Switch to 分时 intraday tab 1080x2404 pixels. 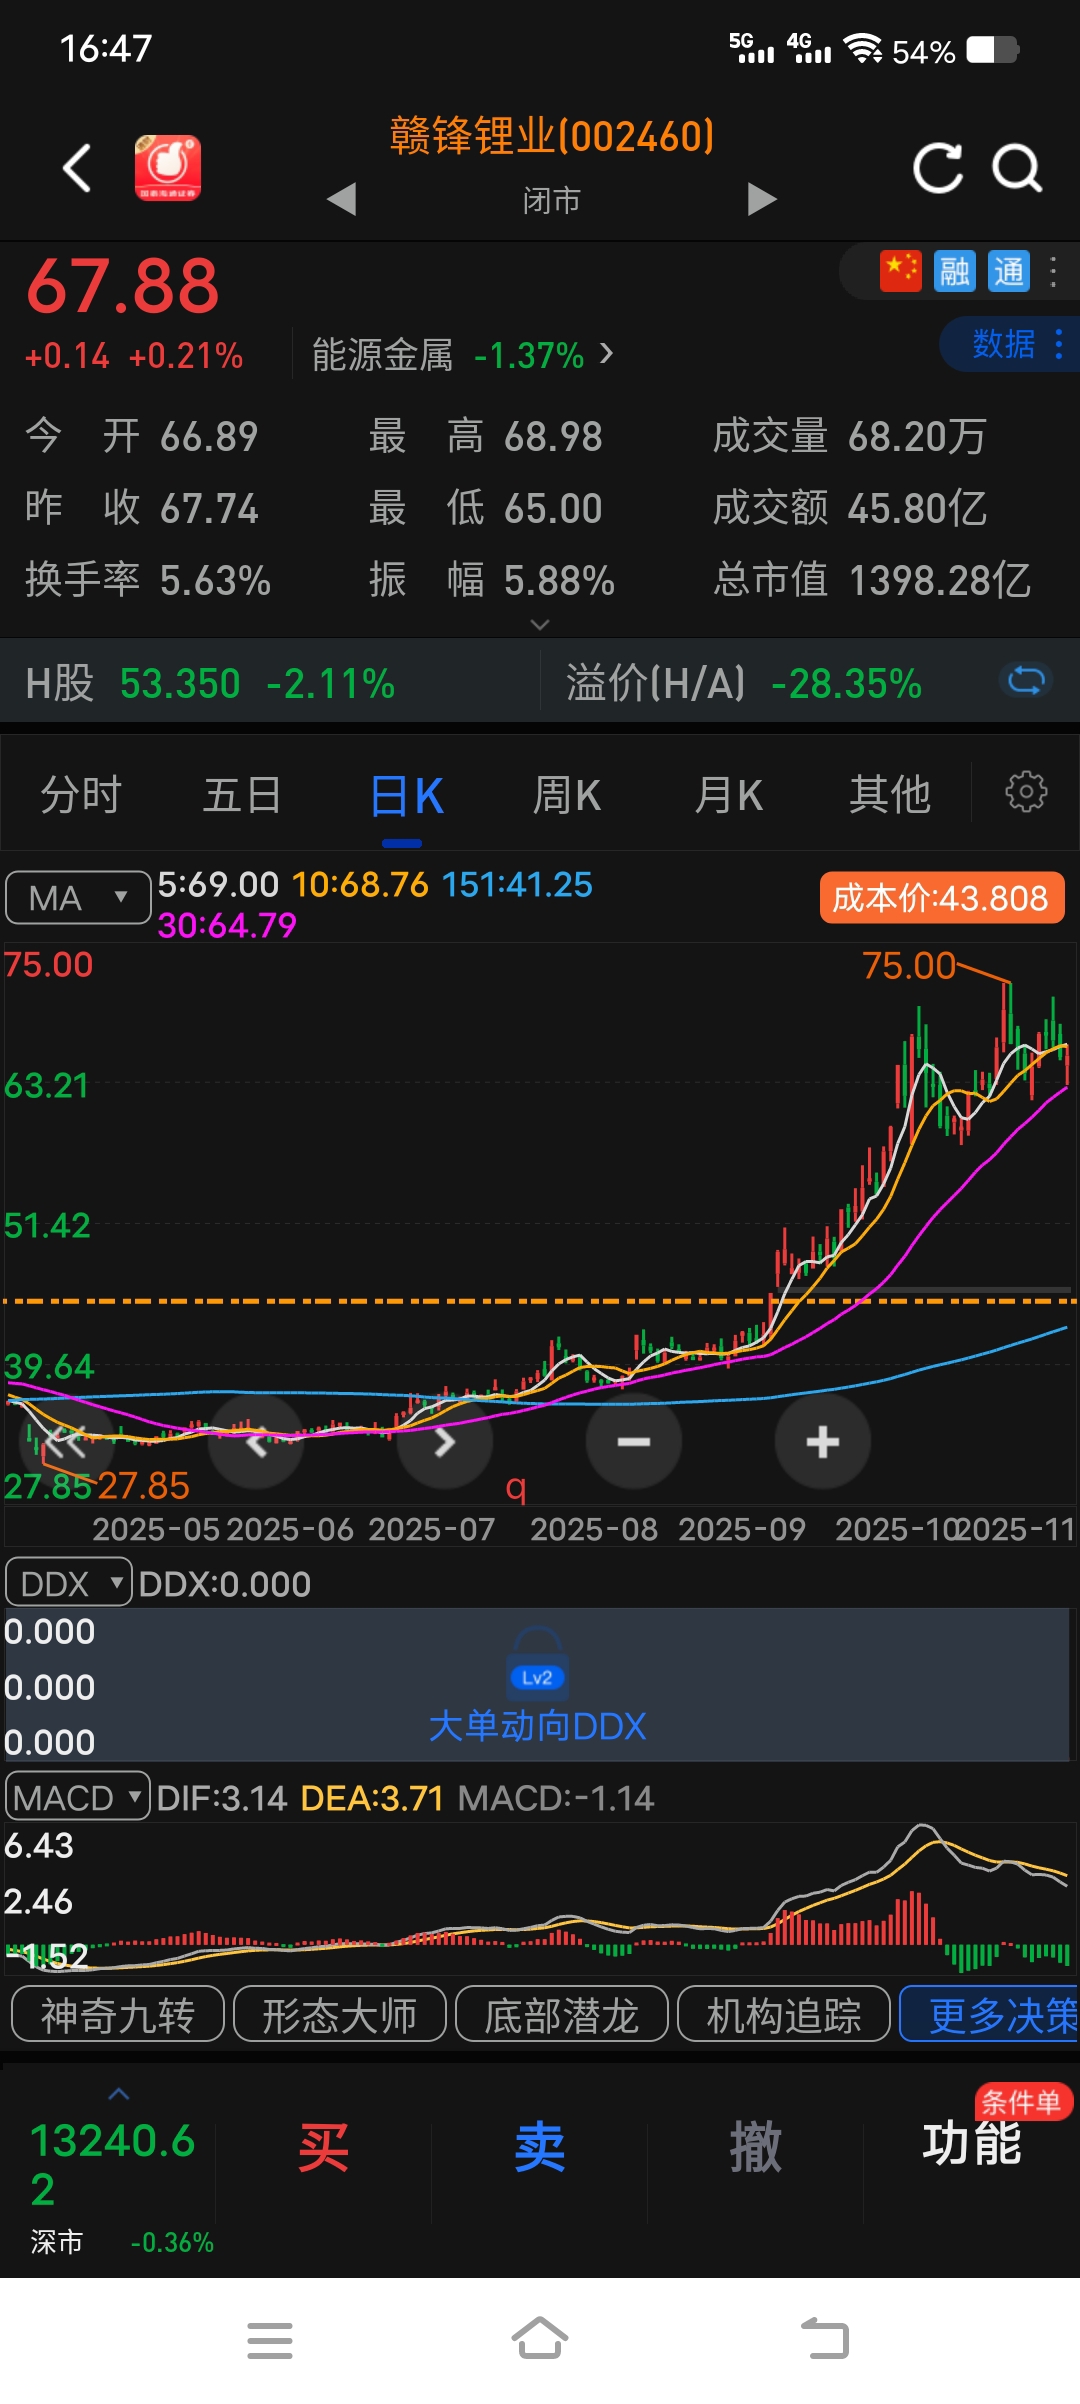click(x=81, y=796)
